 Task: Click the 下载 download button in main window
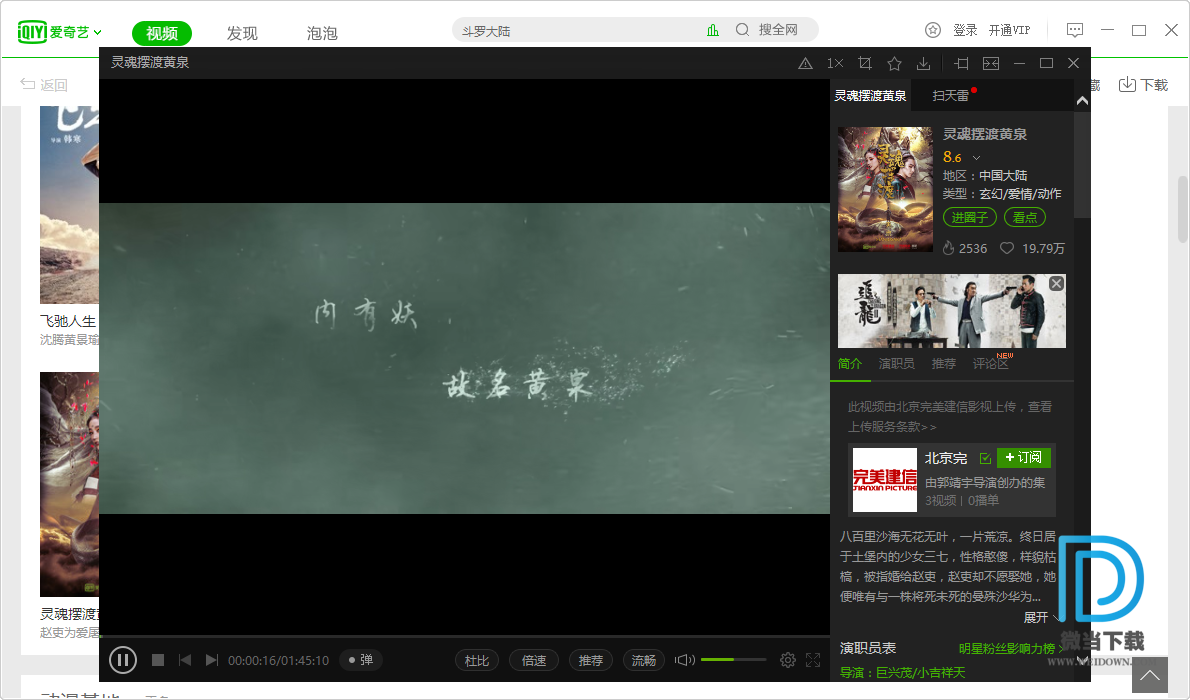[1143, 84]
